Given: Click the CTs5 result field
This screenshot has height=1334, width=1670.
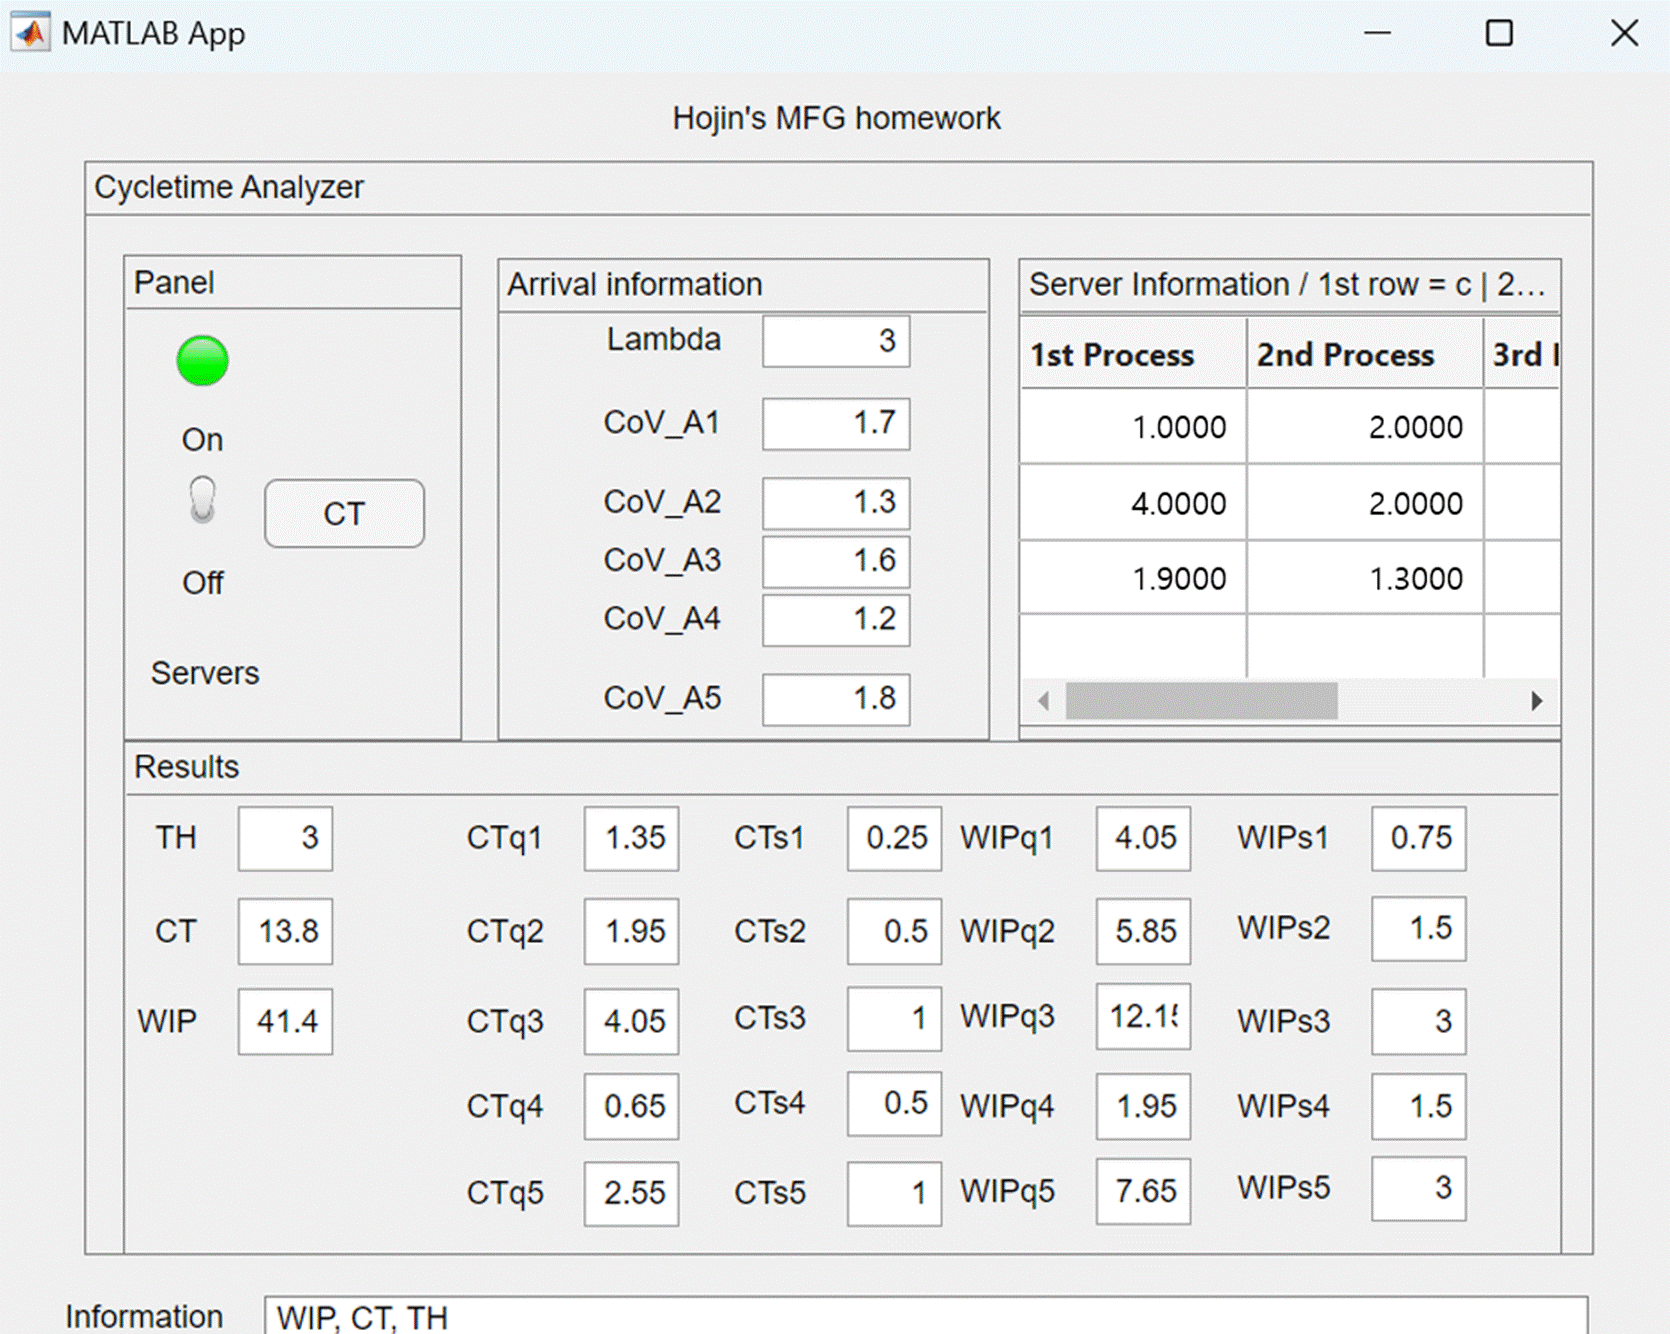Looking at the screenshot, I should pyautogui.click(x=894, y=1193).
